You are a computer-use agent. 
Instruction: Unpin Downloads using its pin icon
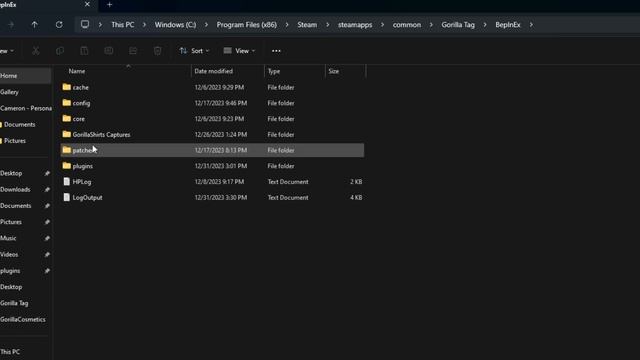[x=47, y=190]
